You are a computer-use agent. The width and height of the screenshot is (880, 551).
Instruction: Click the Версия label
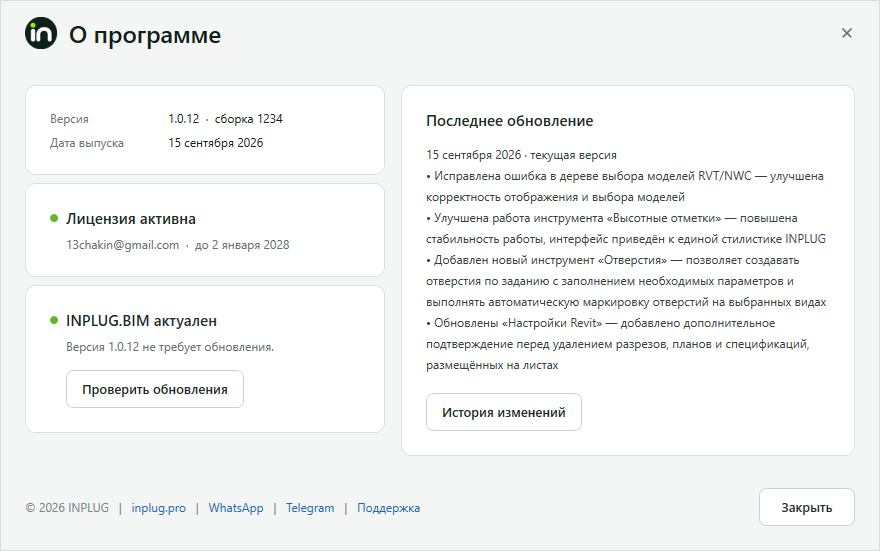pos(69,119)
